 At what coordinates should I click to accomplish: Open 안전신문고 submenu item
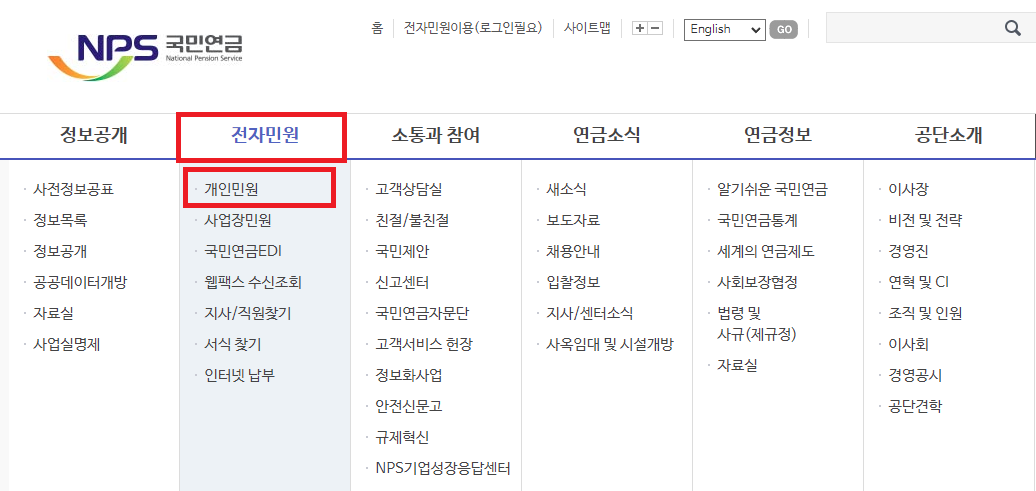[x=409, y=406]
